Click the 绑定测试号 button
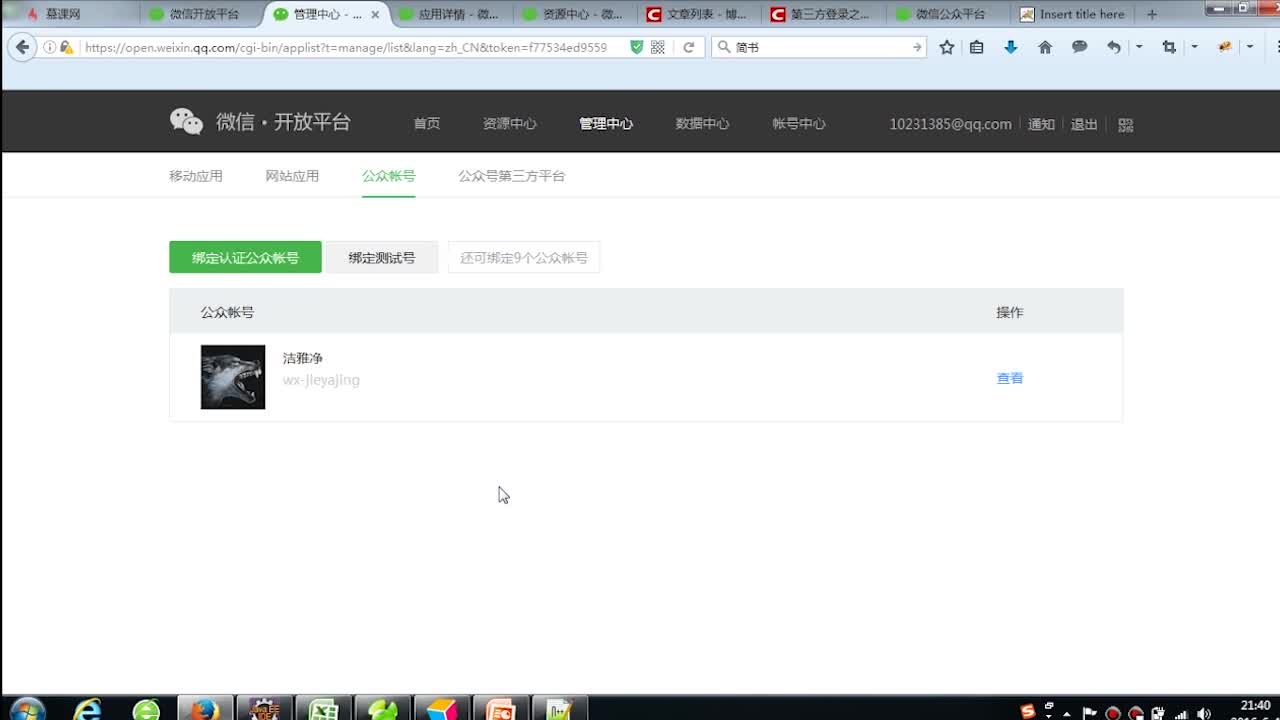 [382, 257]
